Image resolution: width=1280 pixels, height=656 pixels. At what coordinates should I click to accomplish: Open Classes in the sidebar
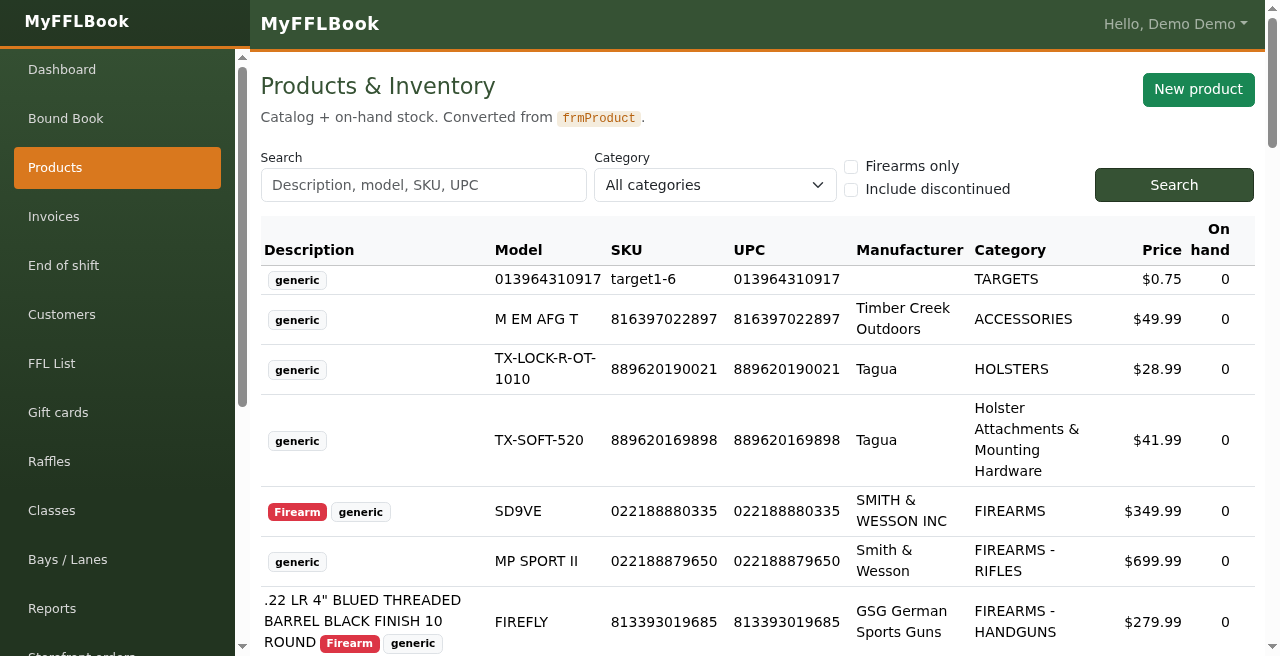[117, 511]
